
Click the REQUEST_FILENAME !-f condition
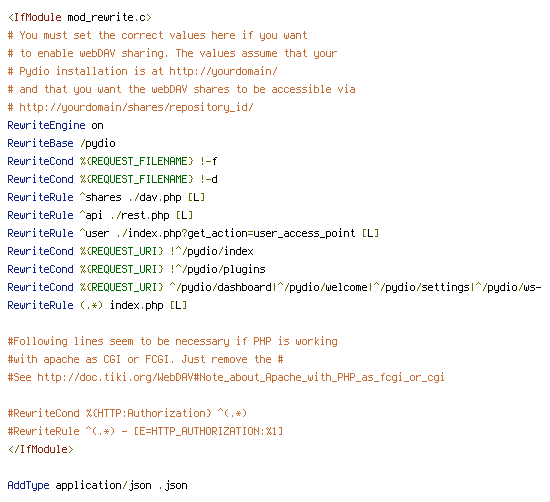(x=112, y=161)
